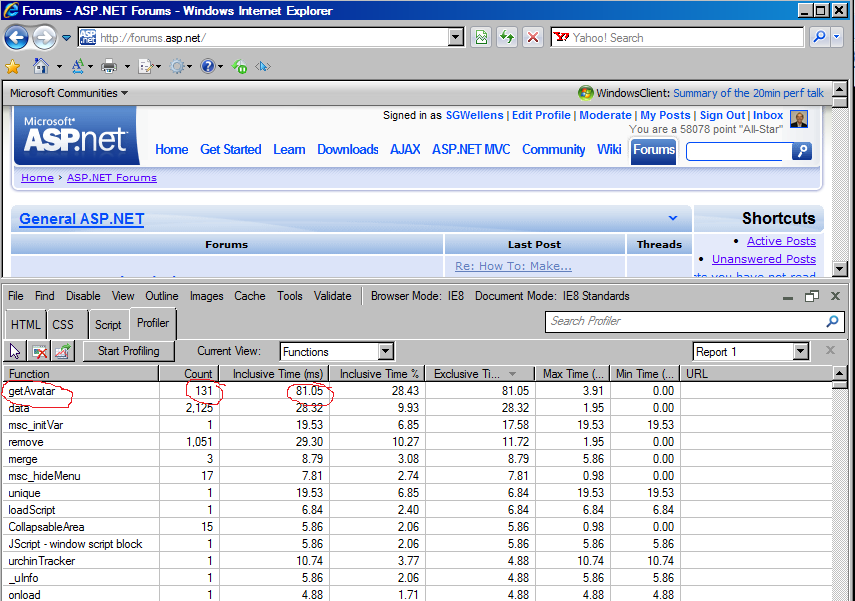This screenshot has width=855, height=601.
Task: Select the urchinTracker function row
Action: (x=417, y=561)
